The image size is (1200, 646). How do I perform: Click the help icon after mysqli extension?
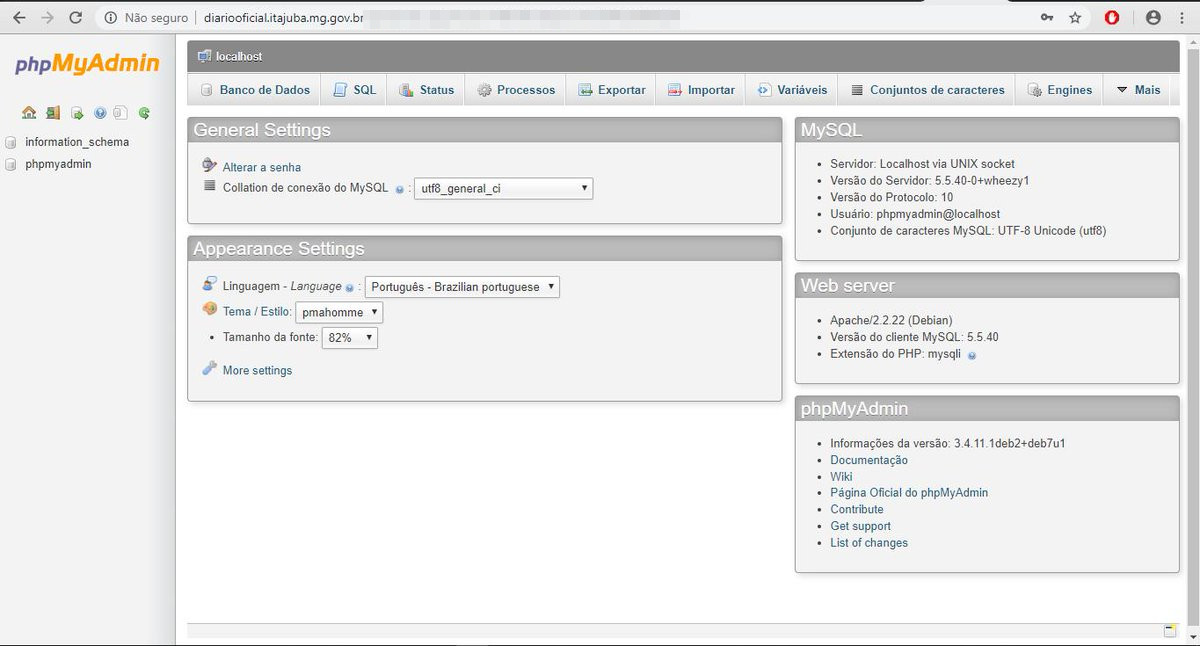tap(972, 355)
